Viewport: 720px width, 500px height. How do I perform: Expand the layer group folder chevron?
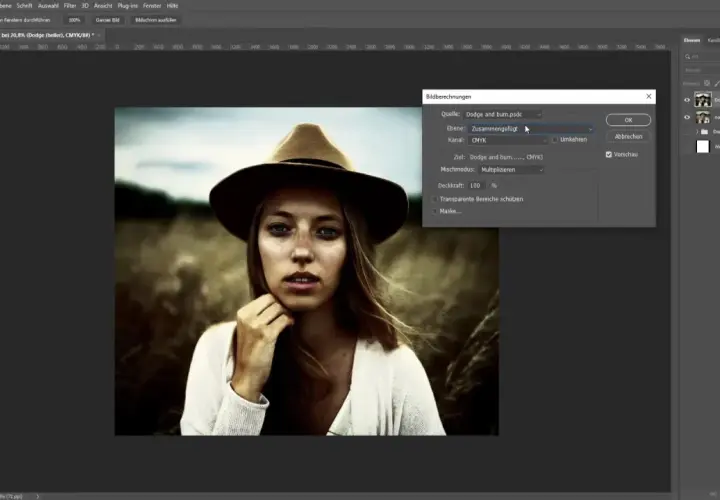697,132
